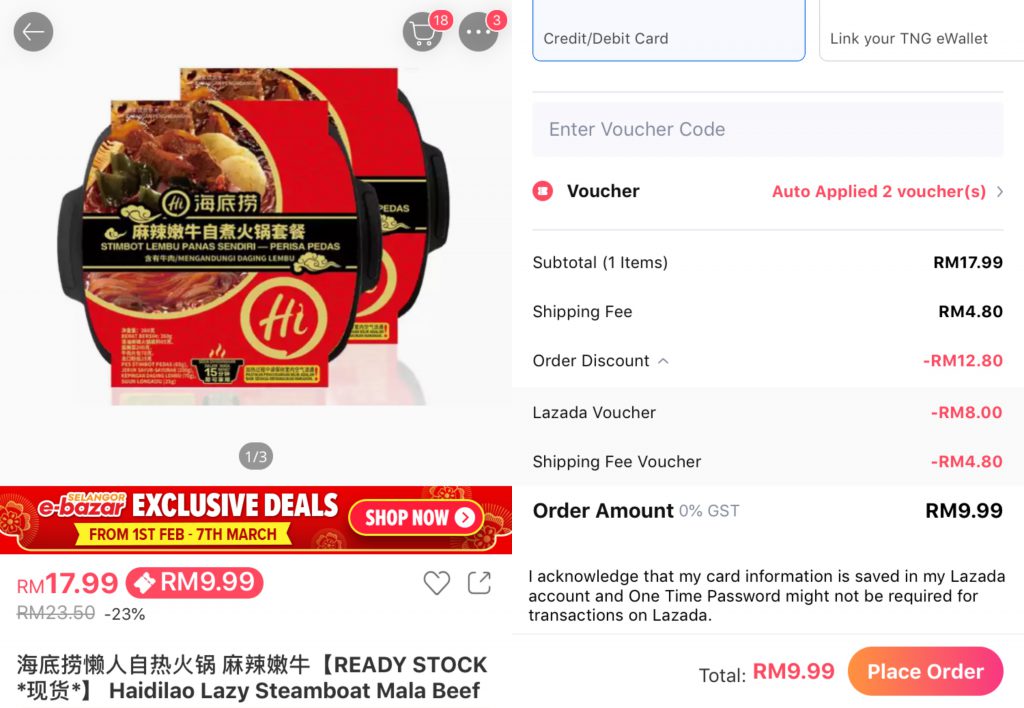The height and width of the screenshot is (708, 1024).
Task: Open the e-bazar Exclusive Deals banner
Action: [256, 520]
